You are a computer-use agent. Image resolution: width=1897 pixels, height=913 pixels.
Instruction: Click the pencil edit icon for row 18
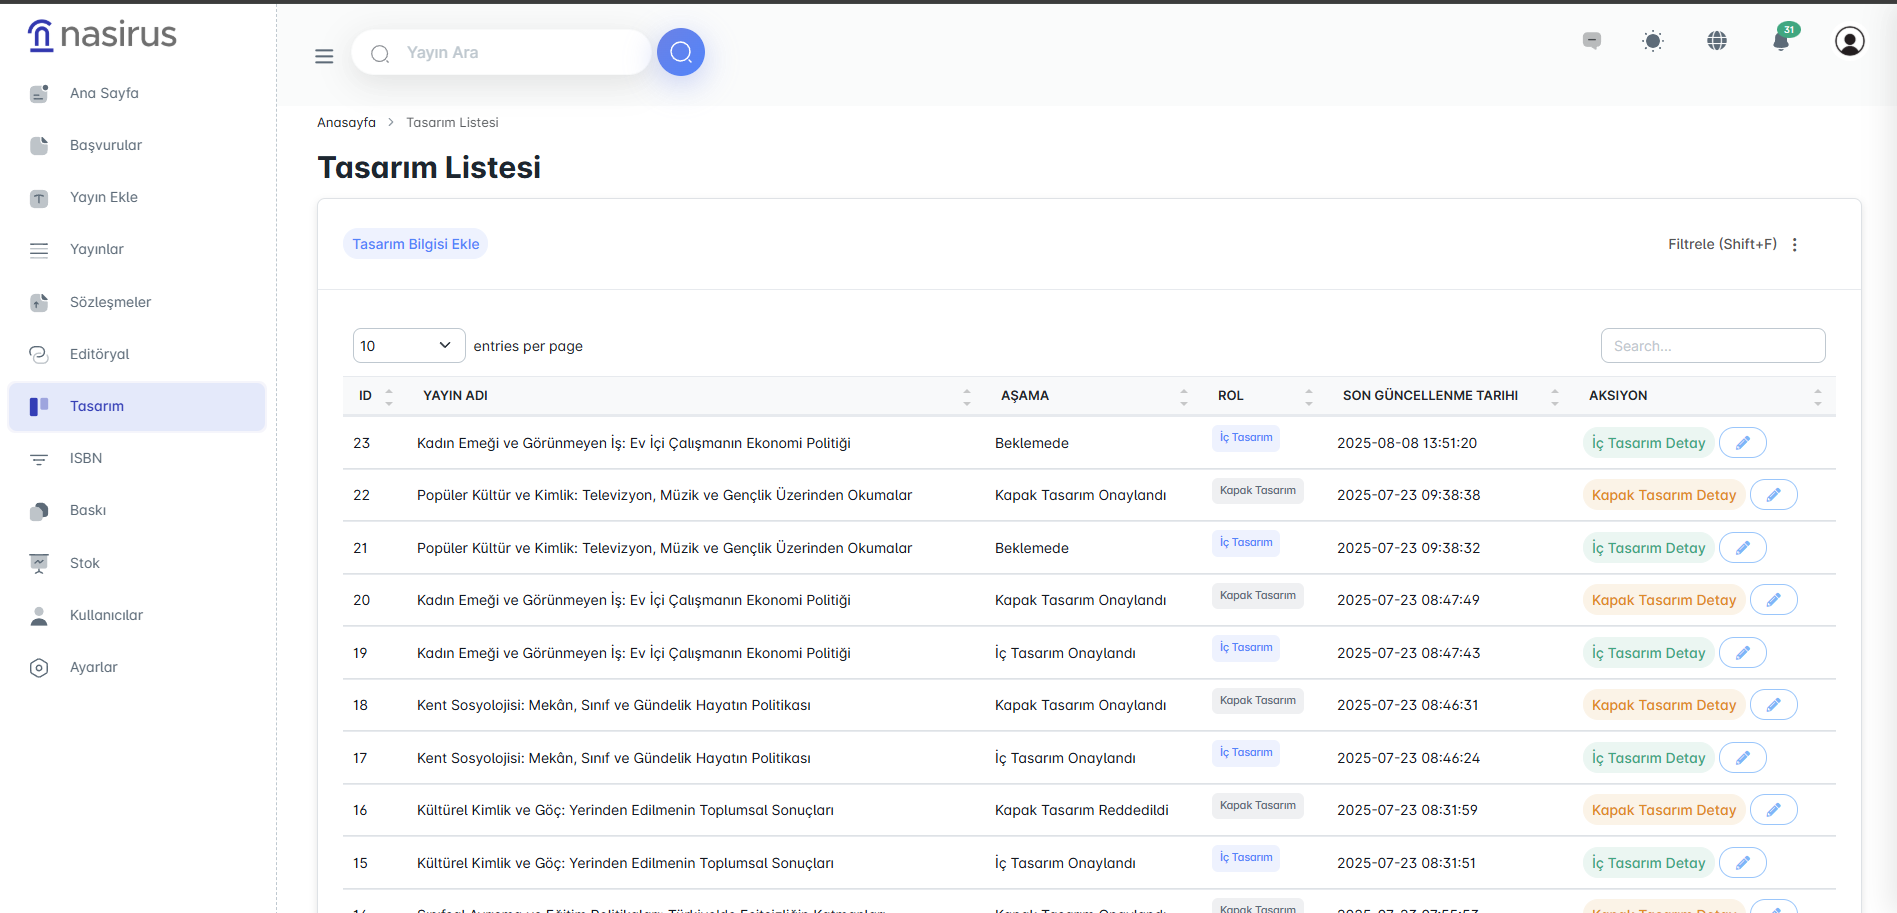pos(1773,705)
